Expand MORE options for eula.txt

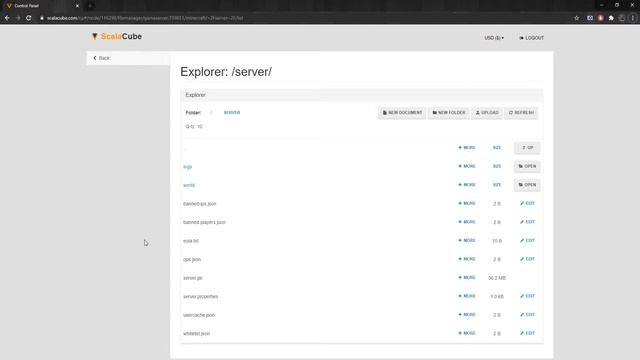click(x=467, y=240)
